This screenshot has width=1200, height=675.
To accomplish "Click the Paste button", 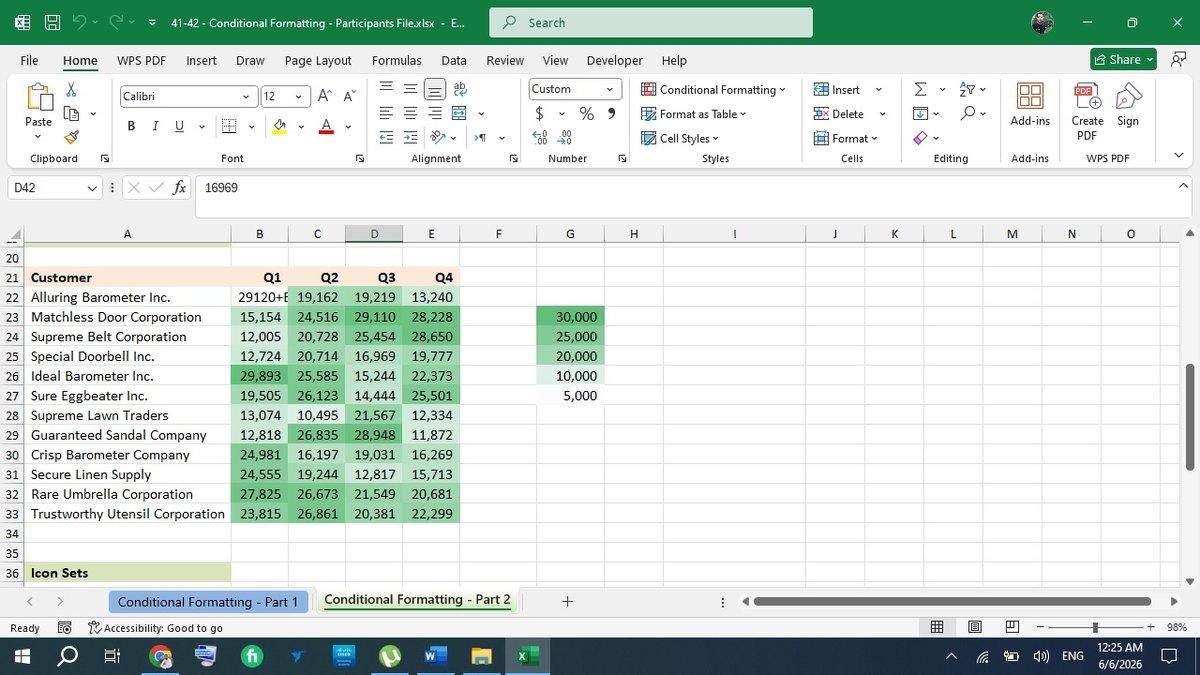I will pyautogui.click(x=39, y=108).
